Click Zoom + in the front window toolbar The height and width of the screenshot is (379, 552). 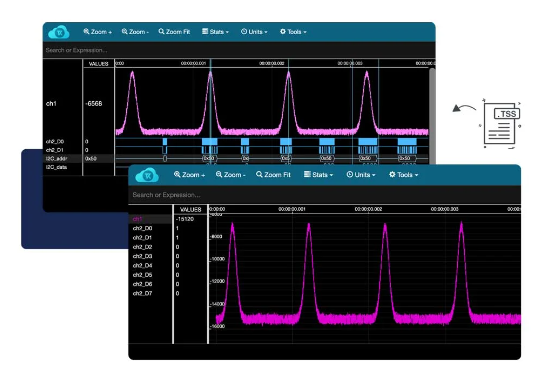(x=189, y=175)
